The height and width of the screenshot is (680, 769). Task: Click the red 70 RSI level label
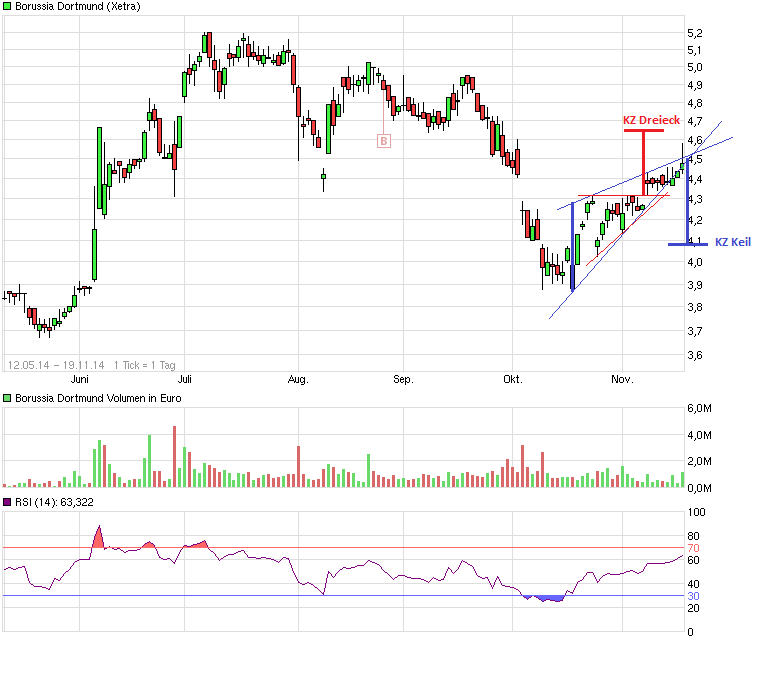point(693,548)
